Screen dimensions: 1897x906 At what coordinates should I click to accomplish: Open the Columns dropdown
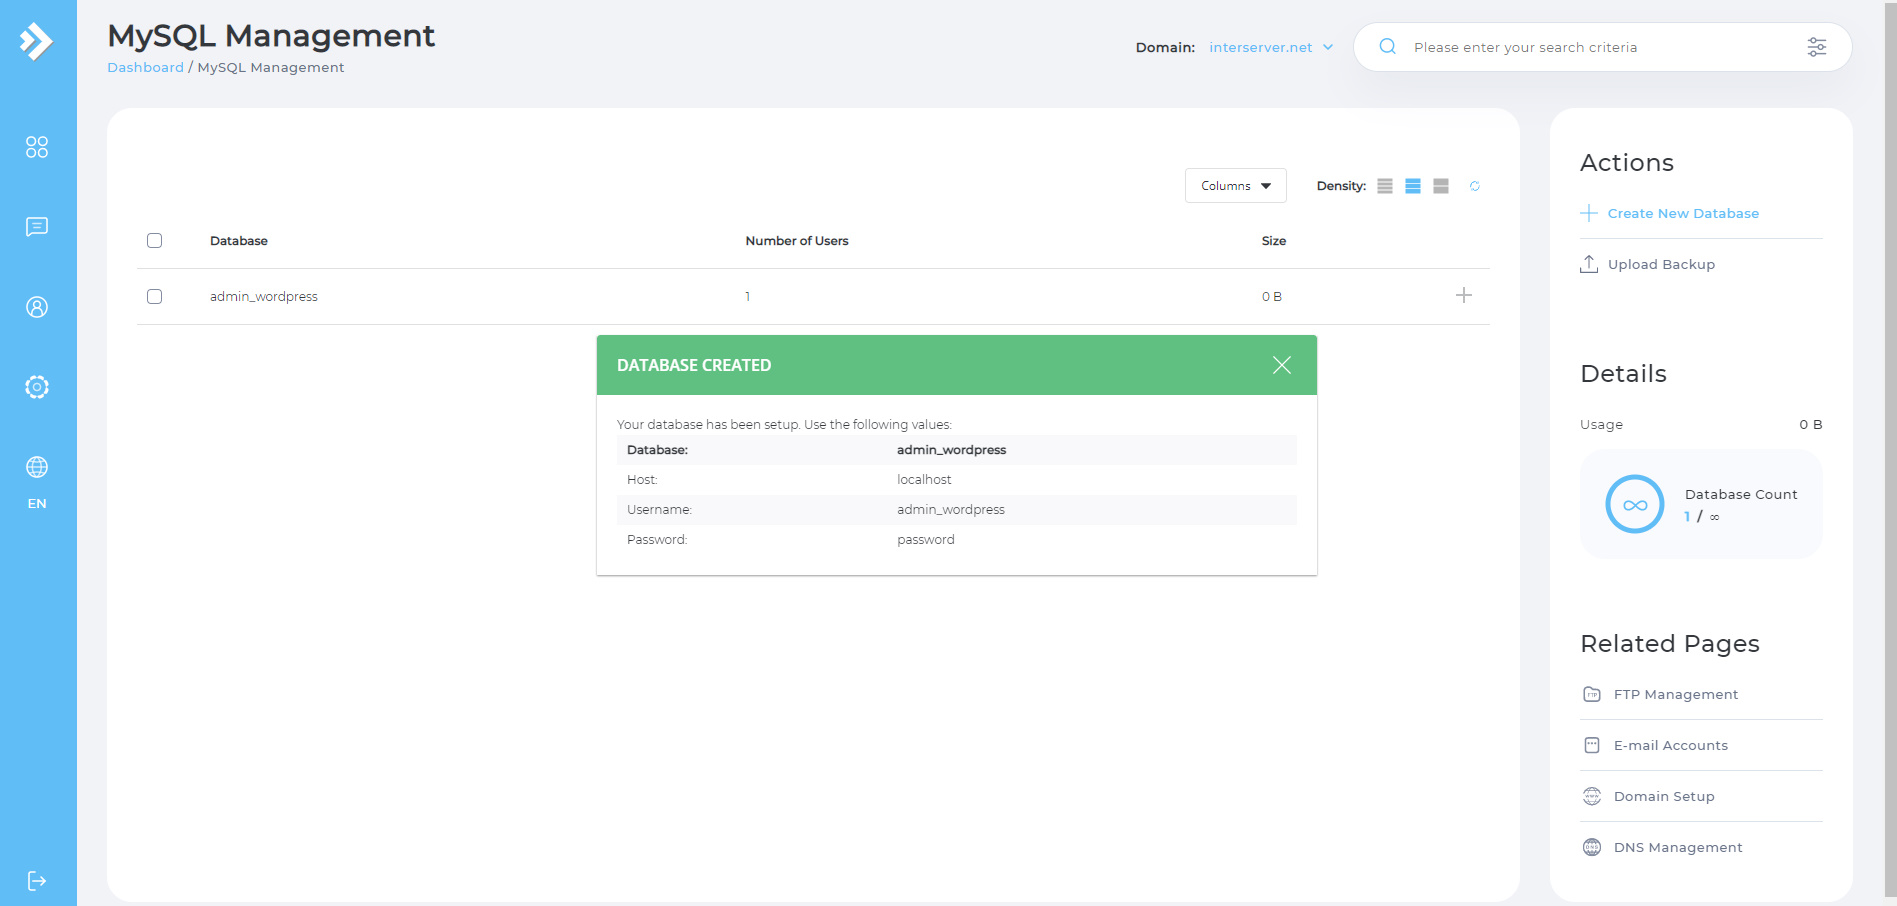pos(1236,186)
